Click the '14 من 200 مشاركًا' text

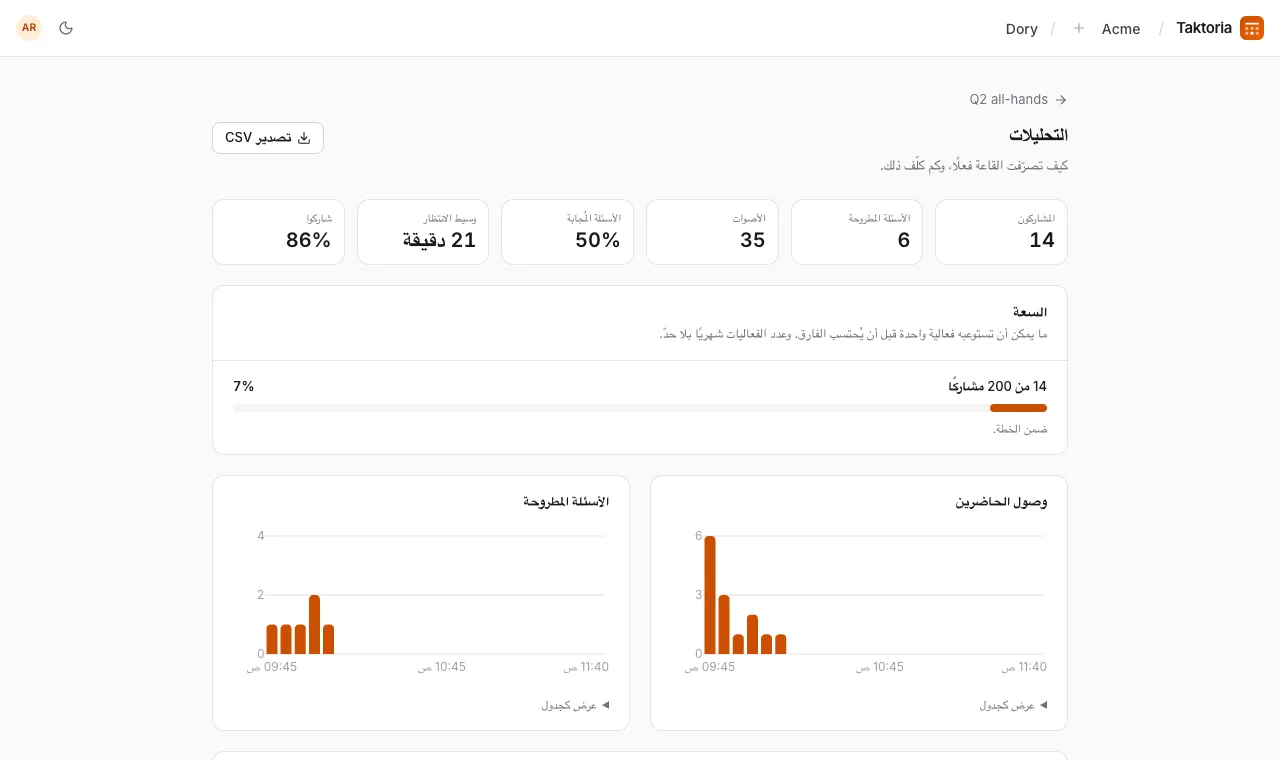click(x=997, y=386)
